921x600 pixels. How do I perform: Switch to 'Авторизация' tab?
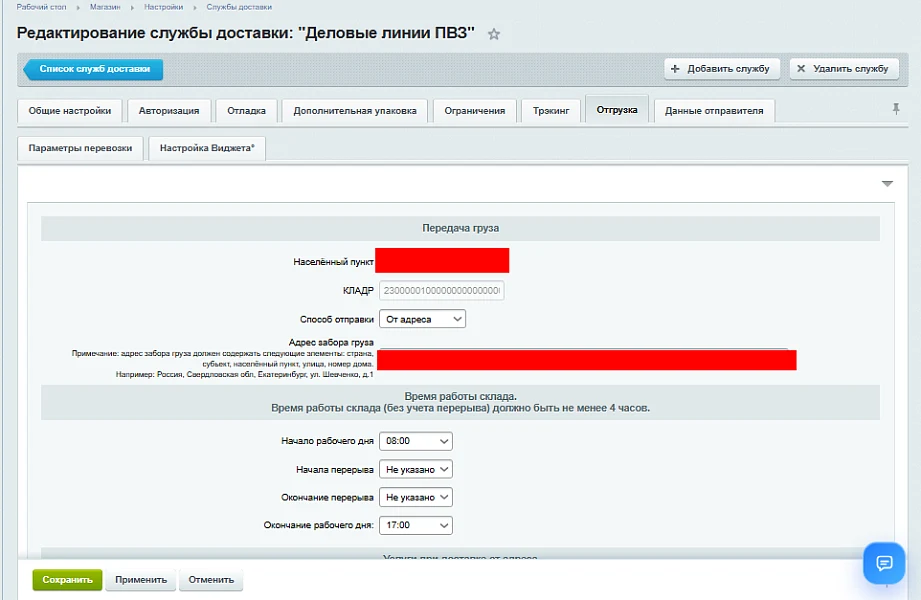tap(169, 110)
